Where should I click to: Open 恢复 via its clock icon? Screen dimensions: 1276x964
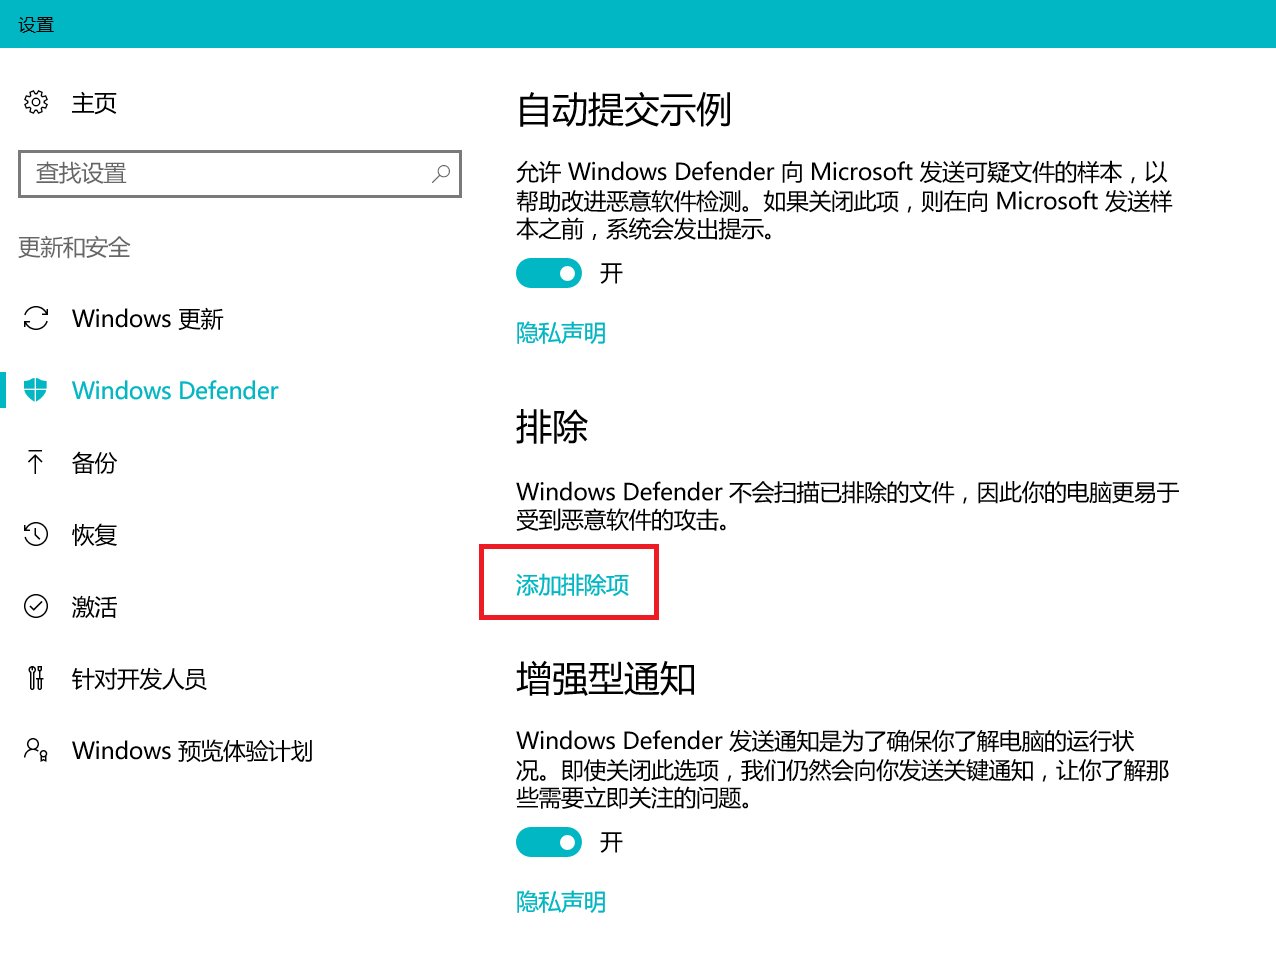click(35, 534)
